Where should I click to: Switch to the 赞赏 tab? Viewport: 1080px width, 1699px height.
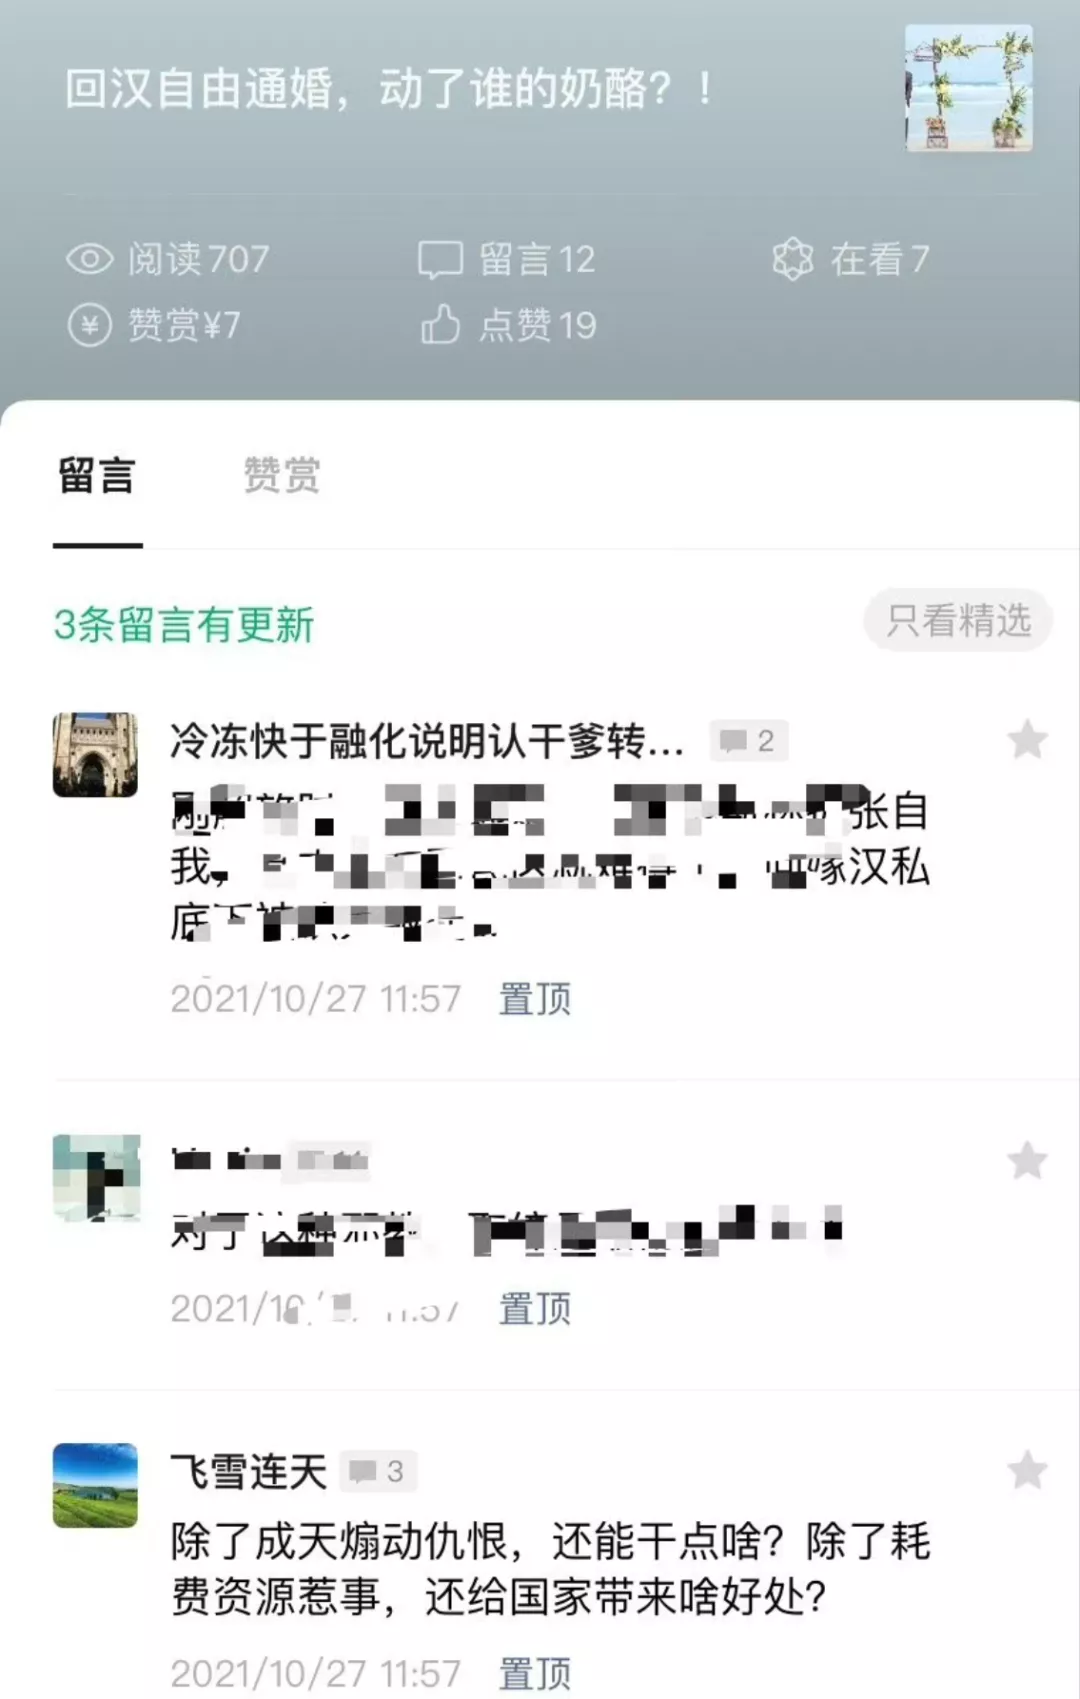282,476
